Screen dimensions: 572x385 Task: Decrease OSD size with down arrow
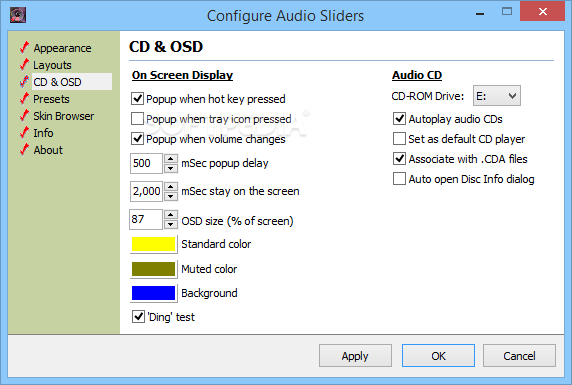(171, 224)
